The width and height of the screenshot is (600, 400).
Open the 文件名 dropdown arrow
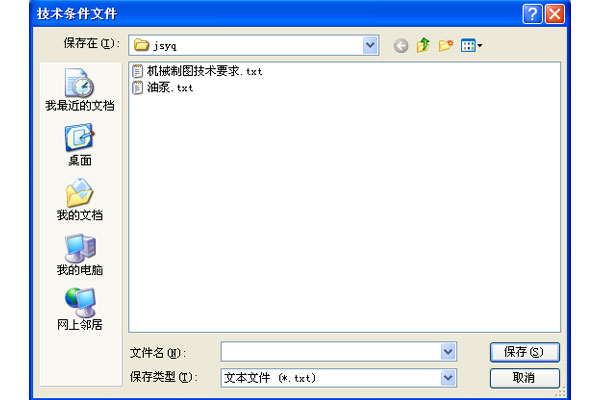click(x=448, y=352)
